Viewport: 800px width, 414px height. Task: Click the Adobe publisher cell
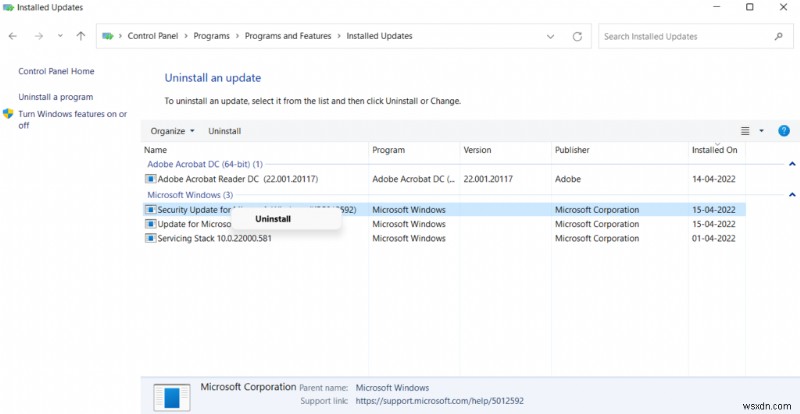coord(567,179)
